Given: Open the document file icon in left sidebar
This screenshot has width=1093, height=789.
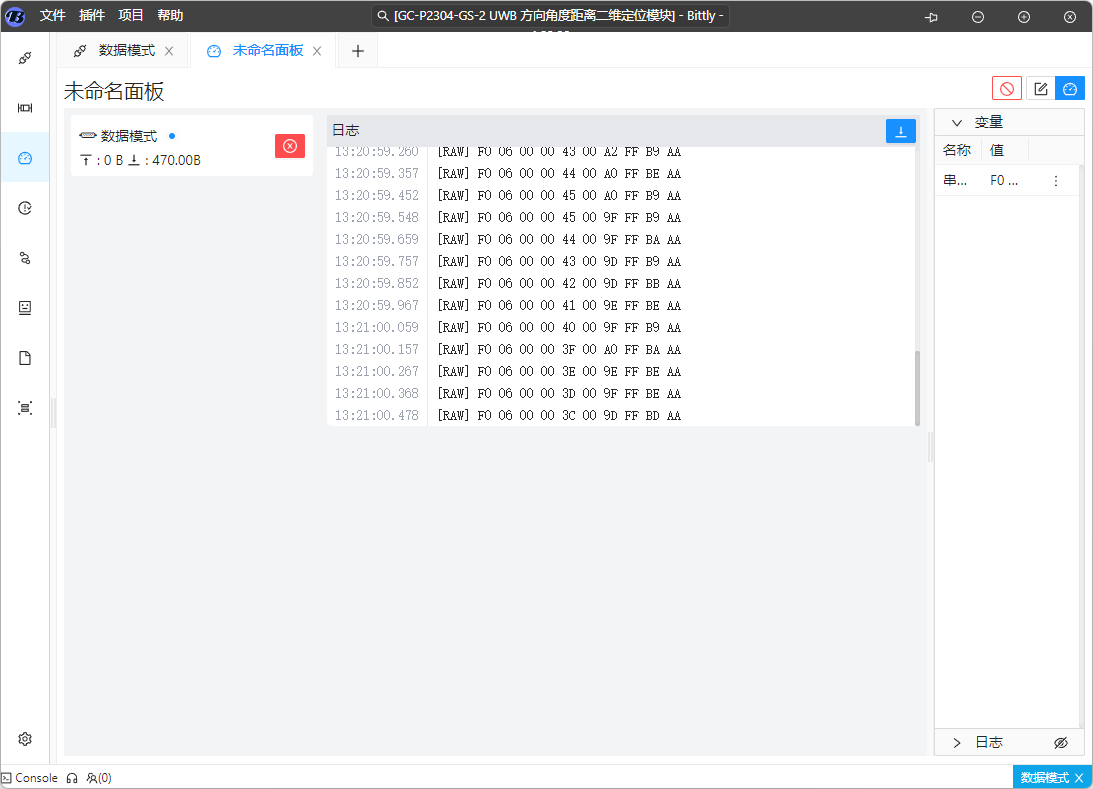Looking at the screenshot, I should pyautogui.click(x=25, y=358).
